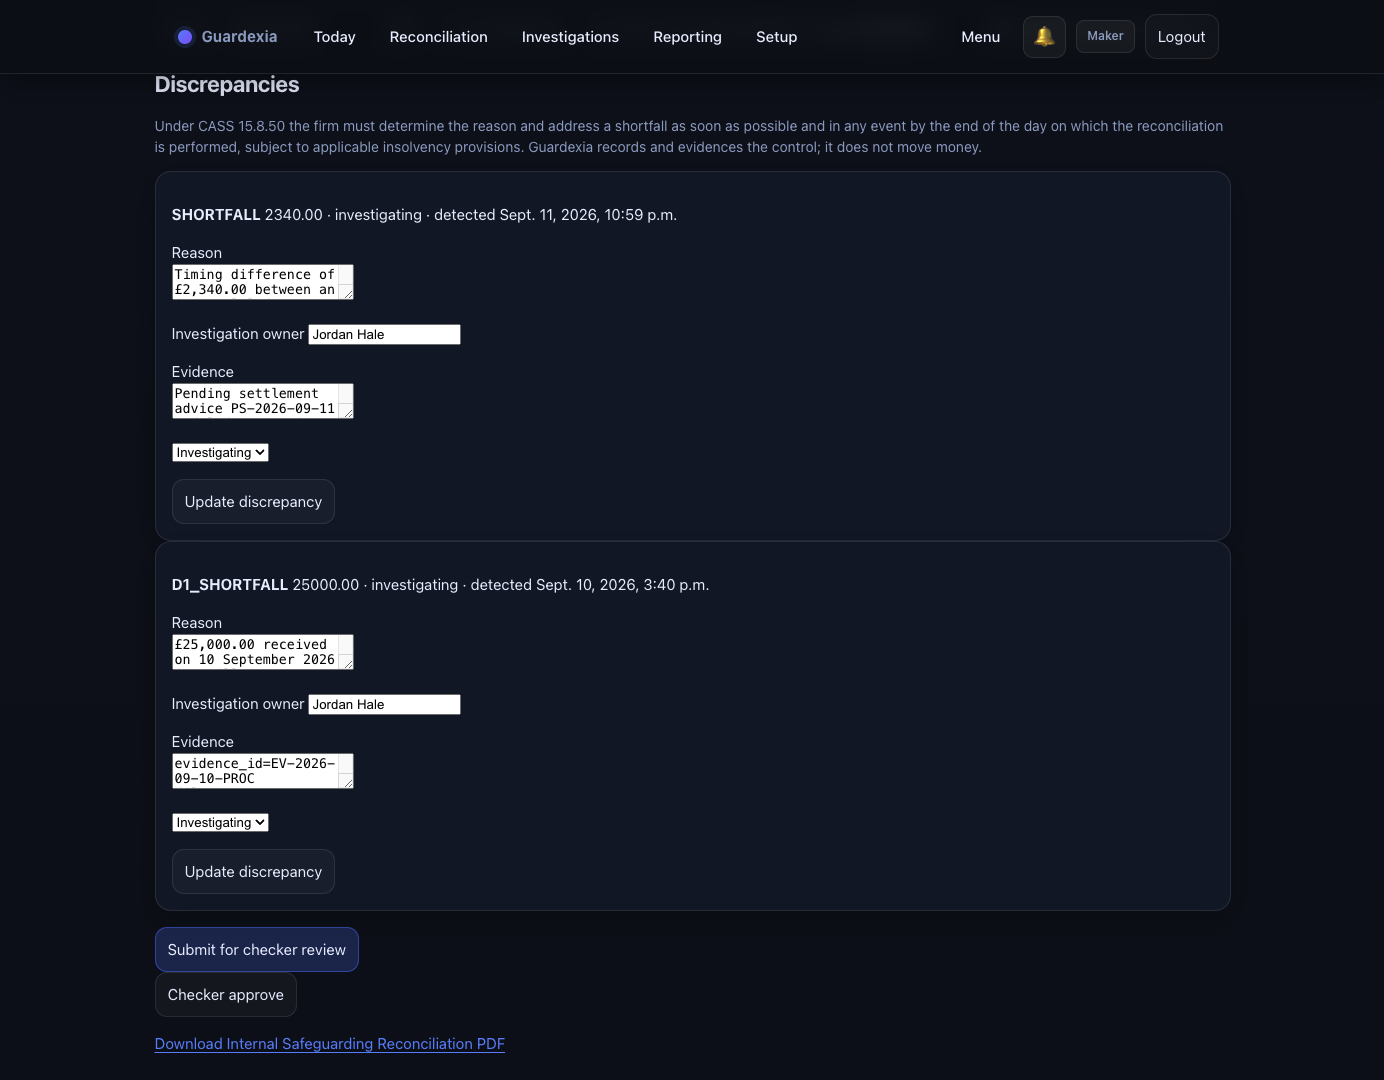This screenshot has width=1384, height=1080.
Task: Open the Menu item in header
Action: pos(980,37)
